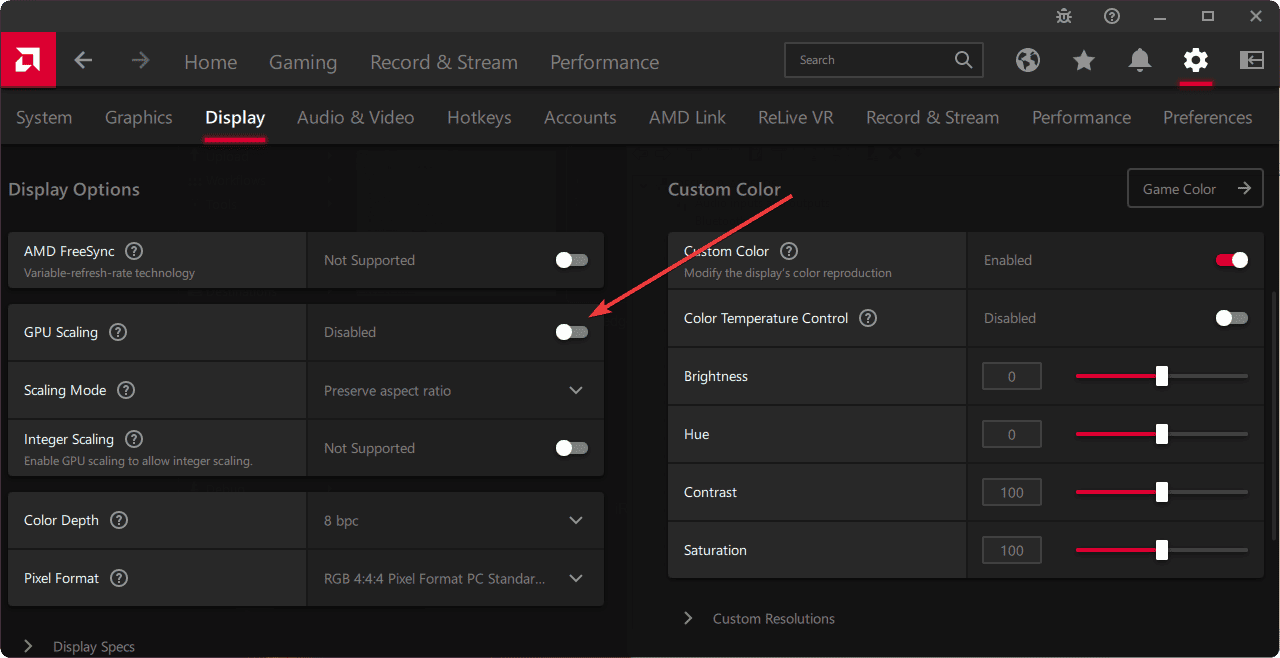Click the globe language icon
This screenshot has width=1280, height=658.
(1028, 60)
